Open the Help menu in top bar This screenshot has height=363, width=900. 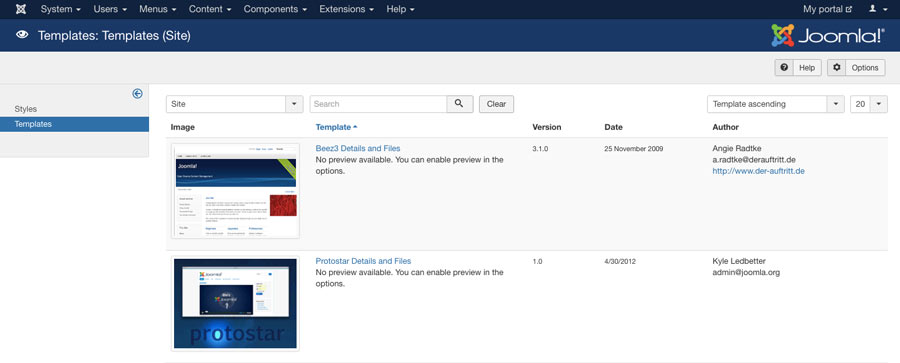point(401,9)
